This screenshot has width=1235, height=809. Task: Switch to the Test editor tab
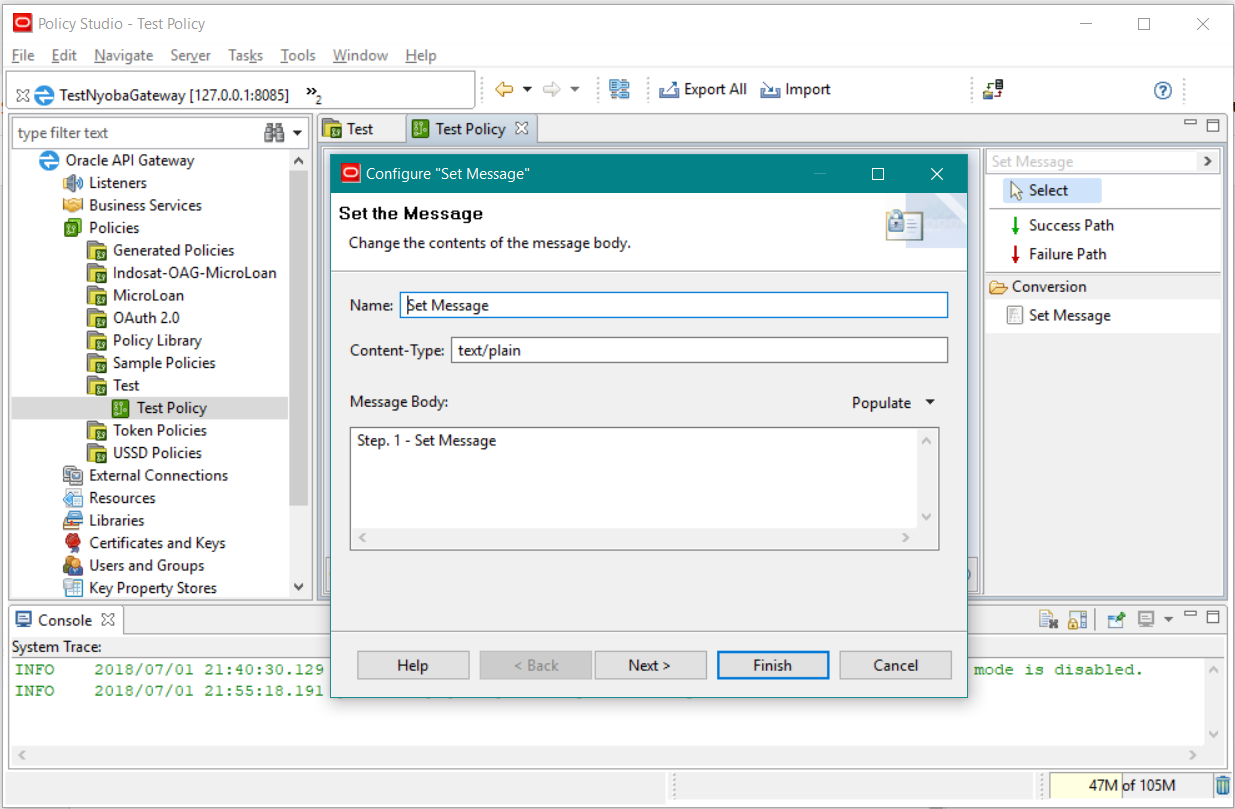(x=360, y=129)
